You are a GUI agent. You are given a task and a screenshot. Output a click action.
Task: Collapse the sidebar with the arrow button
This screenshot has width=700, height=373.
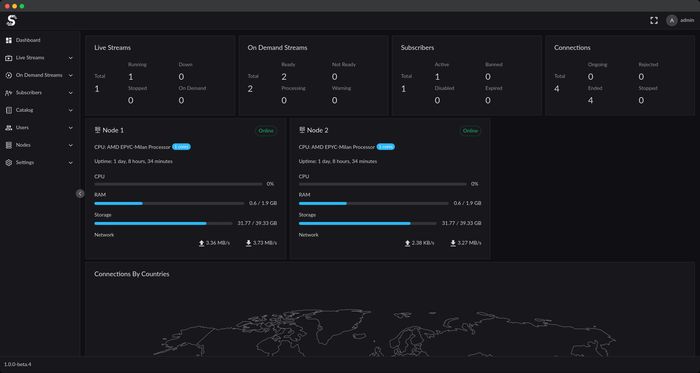click(x=80, y=194)
